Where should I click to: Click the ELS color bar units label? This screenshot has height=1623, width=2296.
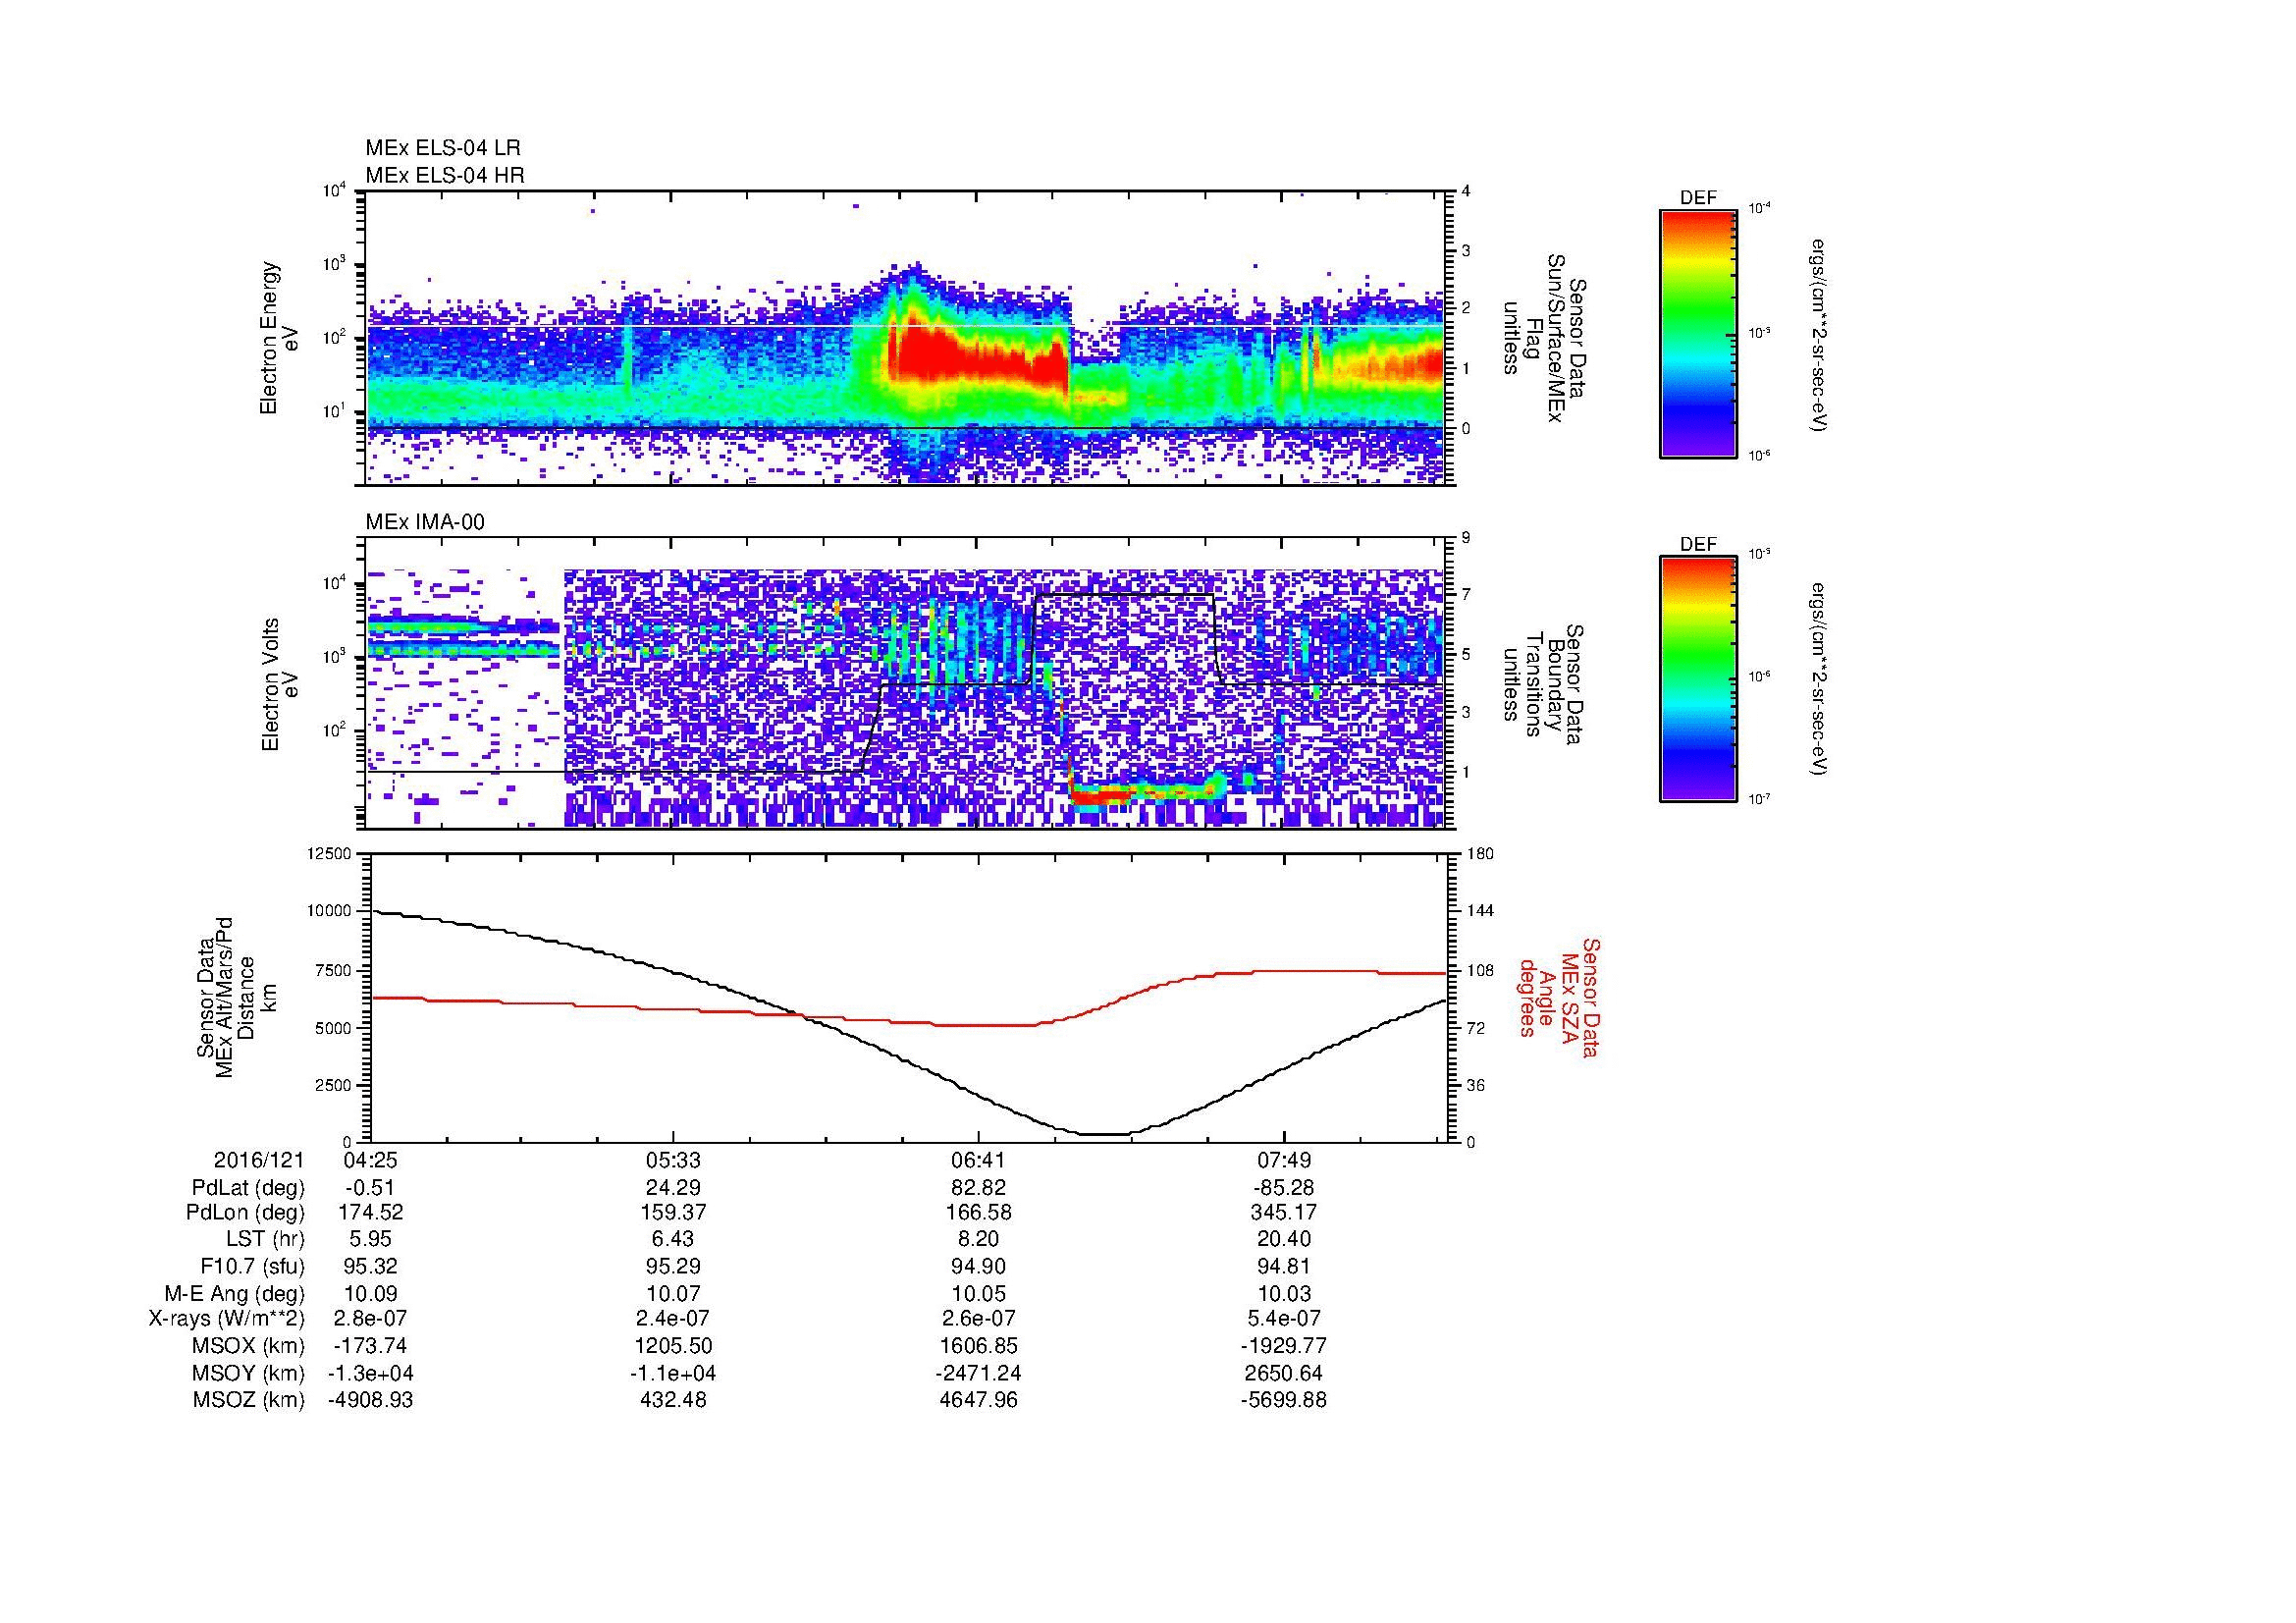point(1819,333)
